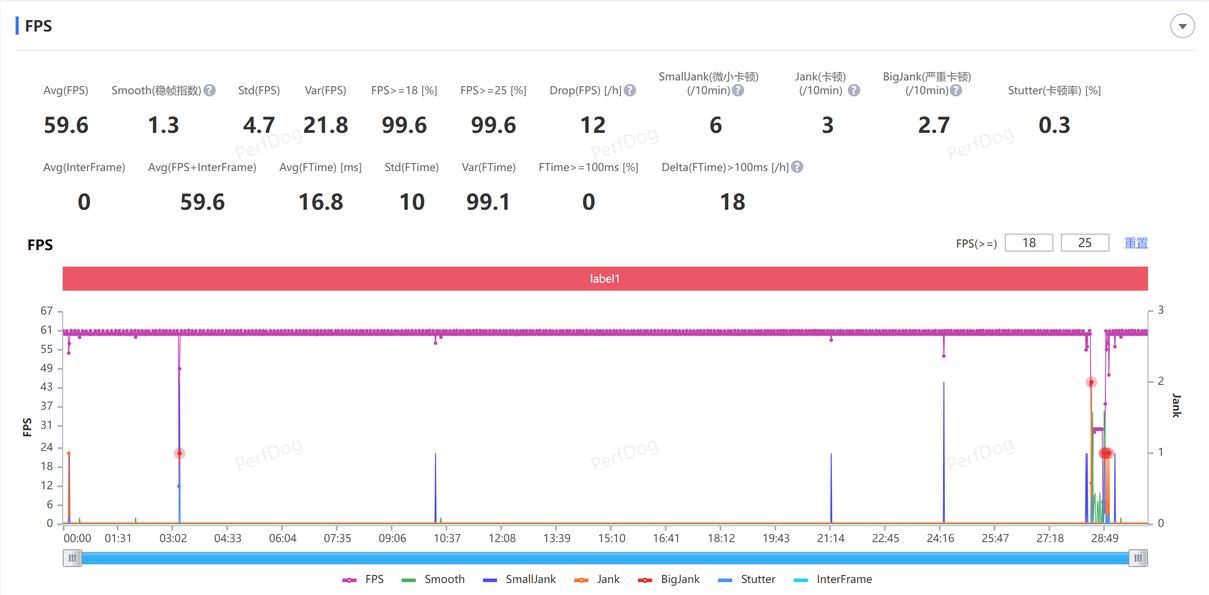Select the red label1 bar
Screen dimensions: 1209x595
point(604,279)
